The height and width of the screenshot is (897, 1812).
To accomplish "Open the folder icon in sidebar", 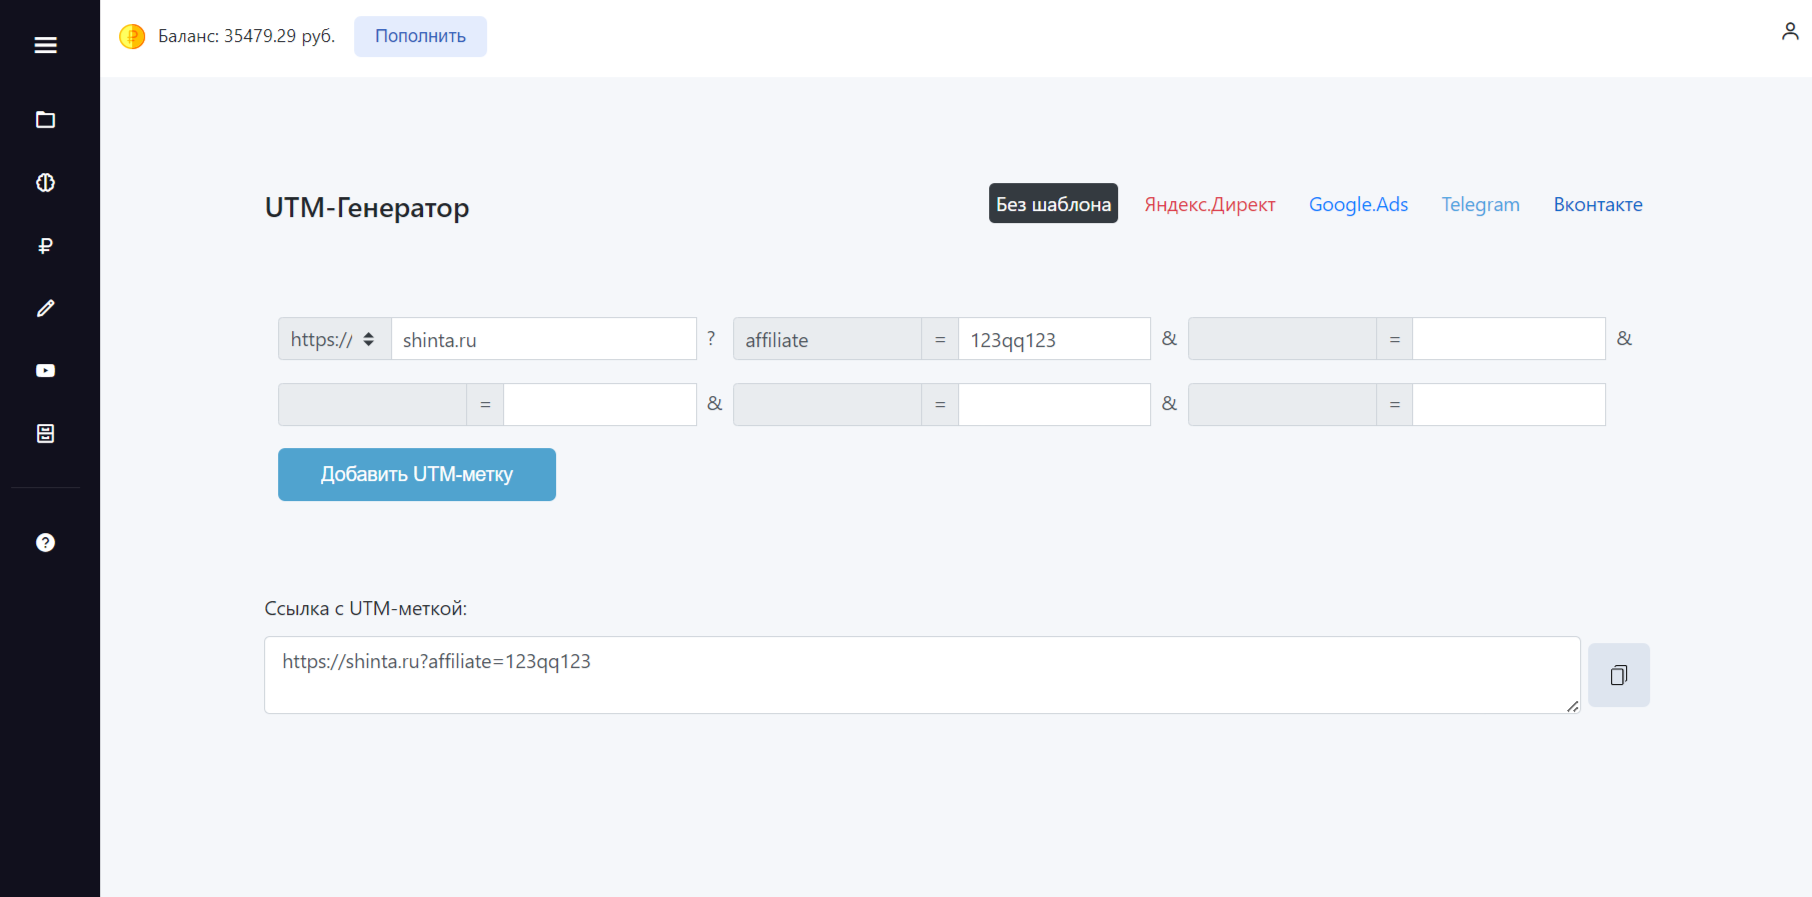I will coord(45,120).
